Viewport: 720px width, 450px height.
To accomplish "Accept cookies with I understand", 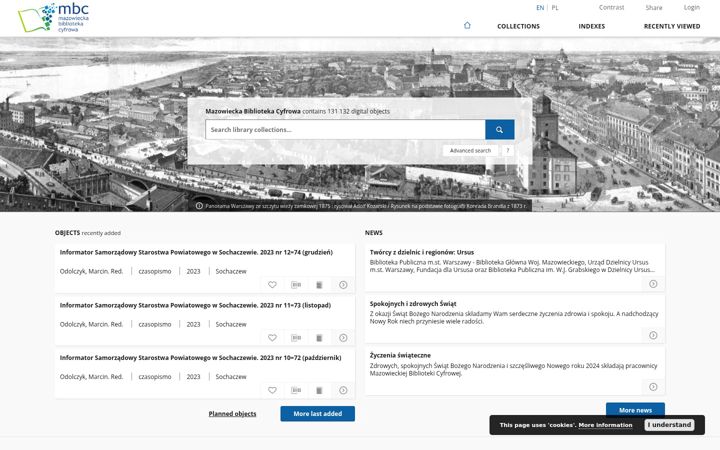I will tap(669, 425).
